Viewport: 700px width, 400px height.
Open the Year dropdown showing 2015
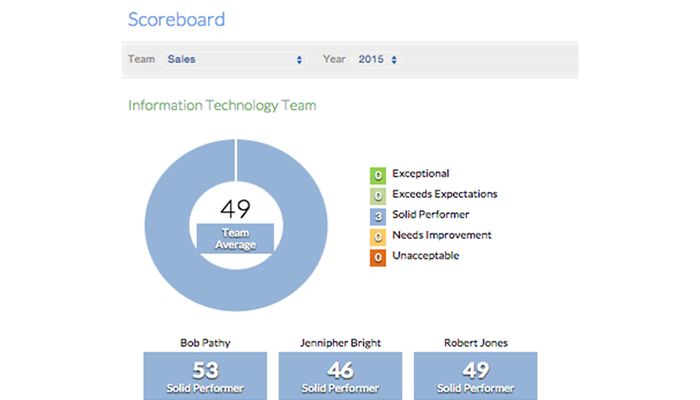tap(377, 59)
